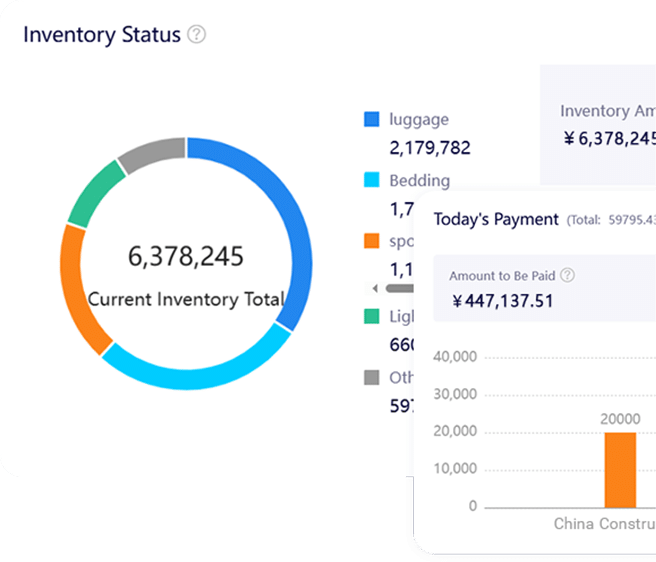Select the green segment of the donut chart
Image resolution: width=656 pixels, height=562 pixels.
click(x=93, y=192)
